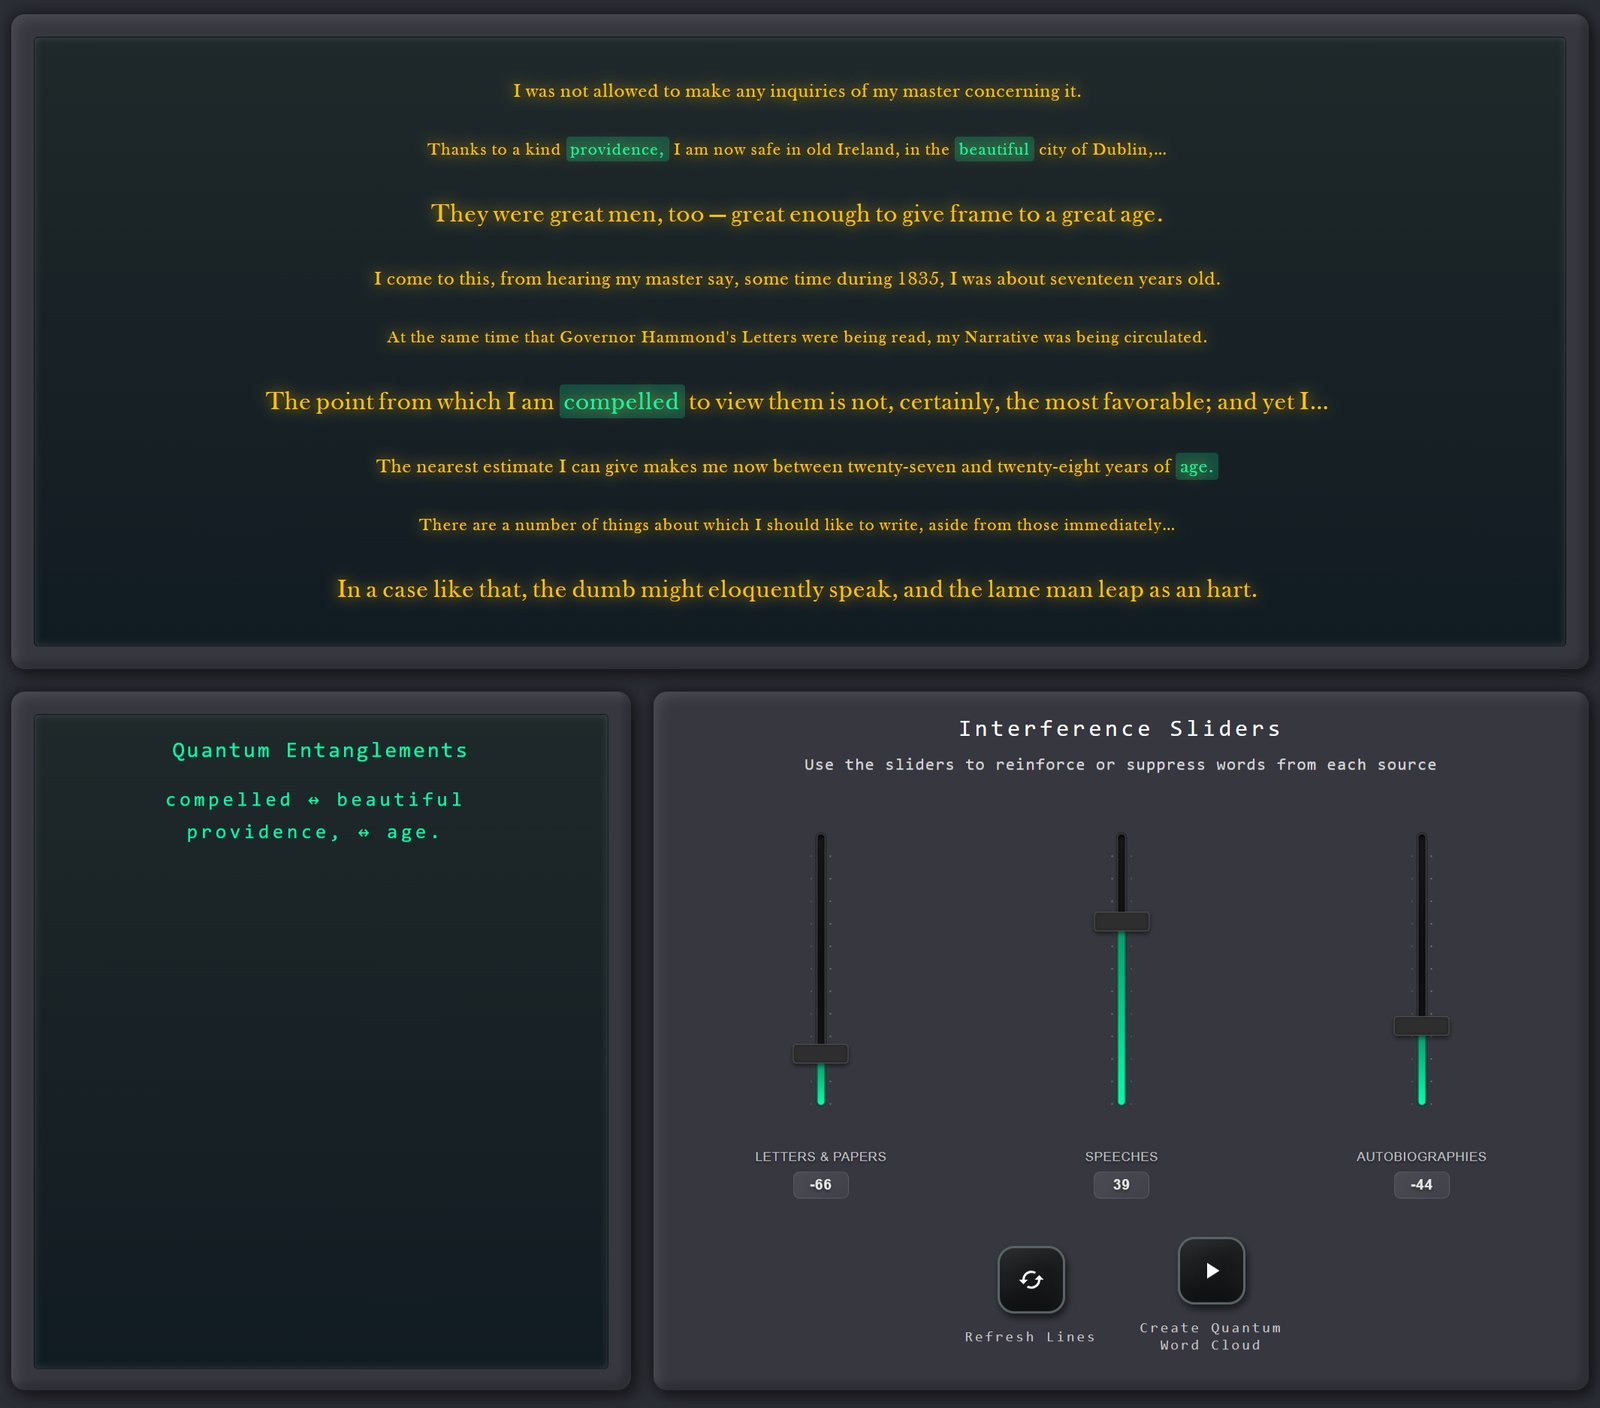Click the "Quantum Entanglements" heading
The height and width of the screenshot is (1408, 1600).
tap(320, 751)
